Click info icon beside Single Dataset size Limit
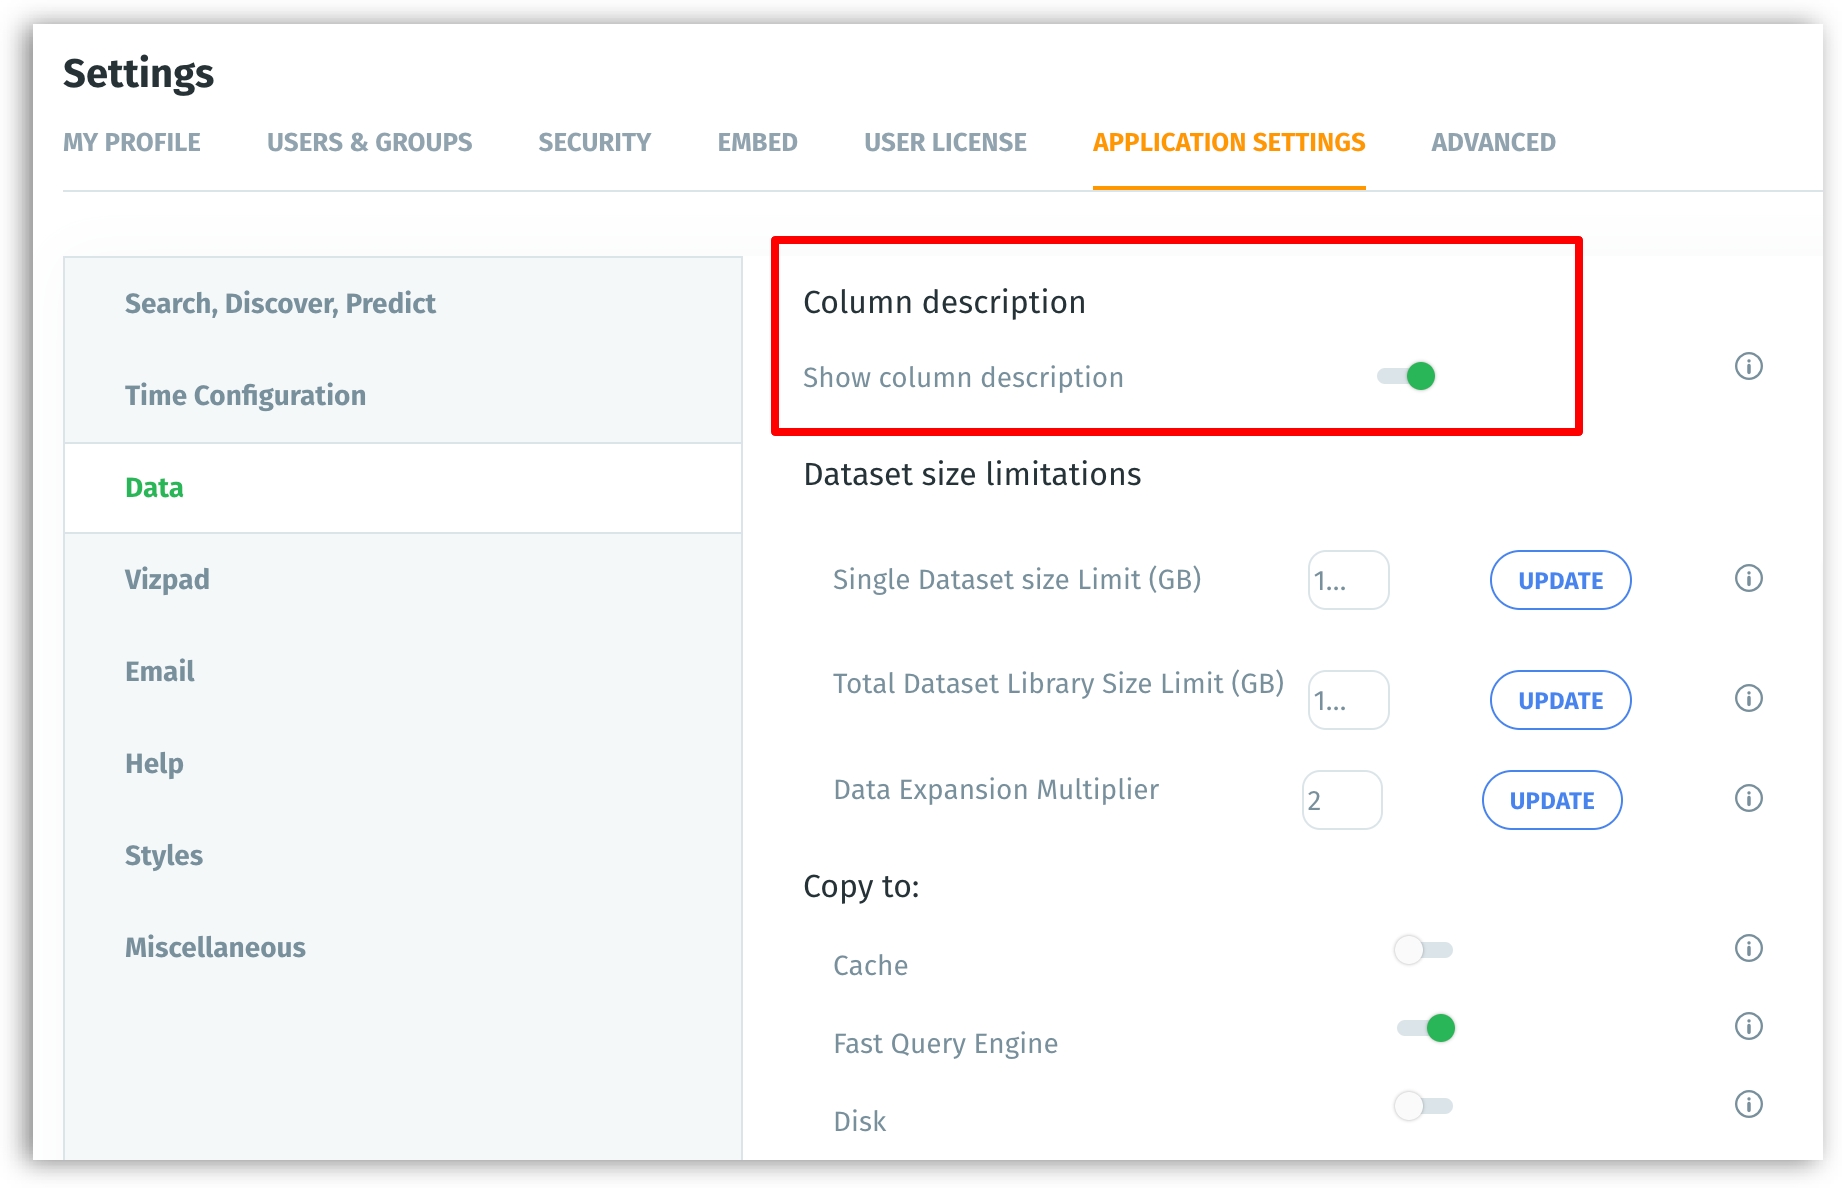 point(1748,579)
